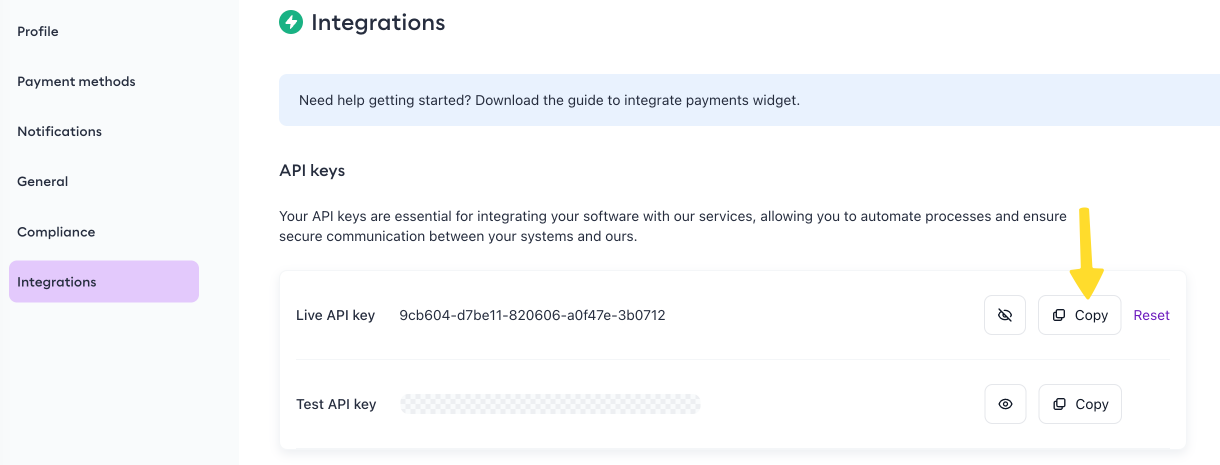Open the Profile settings section

click(38, 32)
